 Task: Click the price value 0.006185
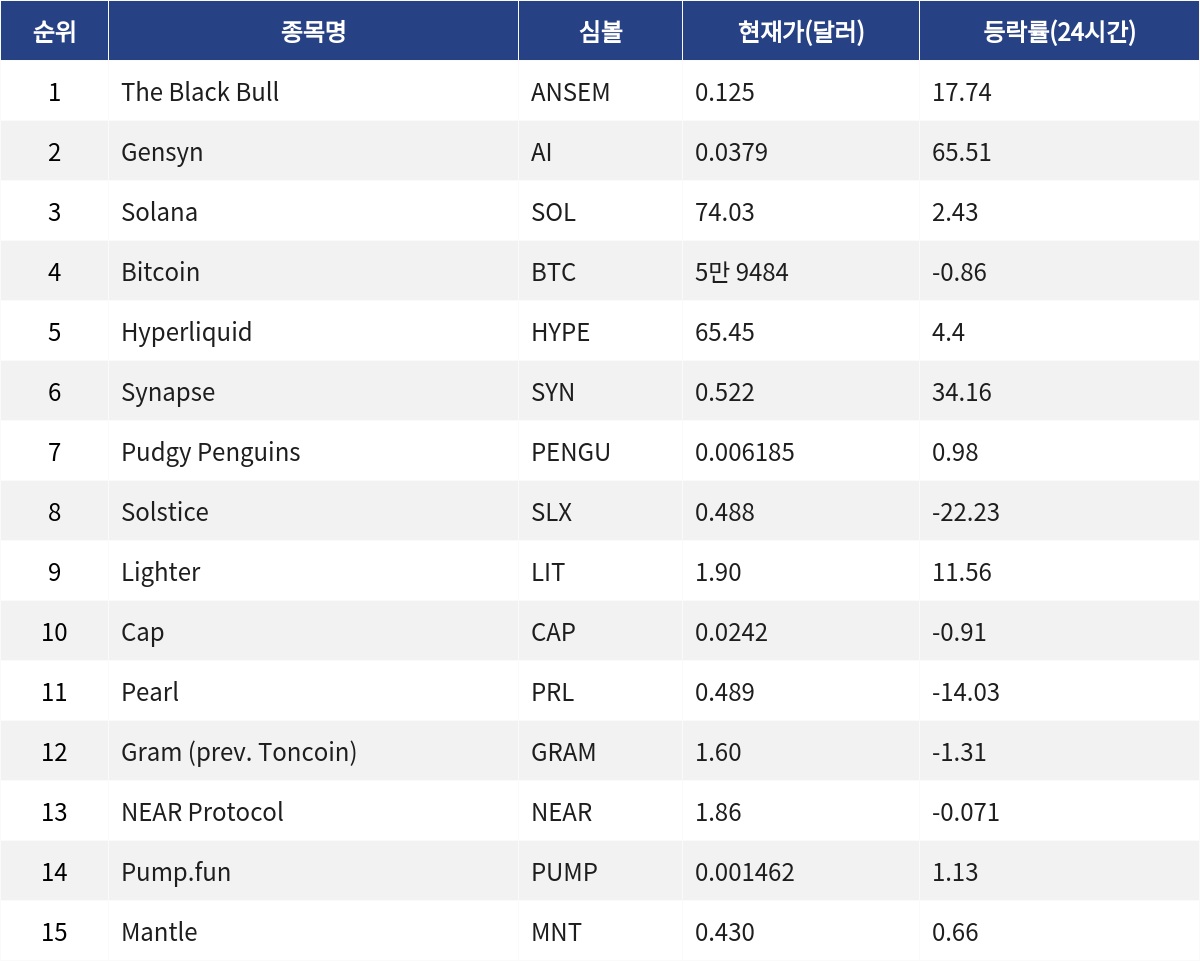point(745,452)
